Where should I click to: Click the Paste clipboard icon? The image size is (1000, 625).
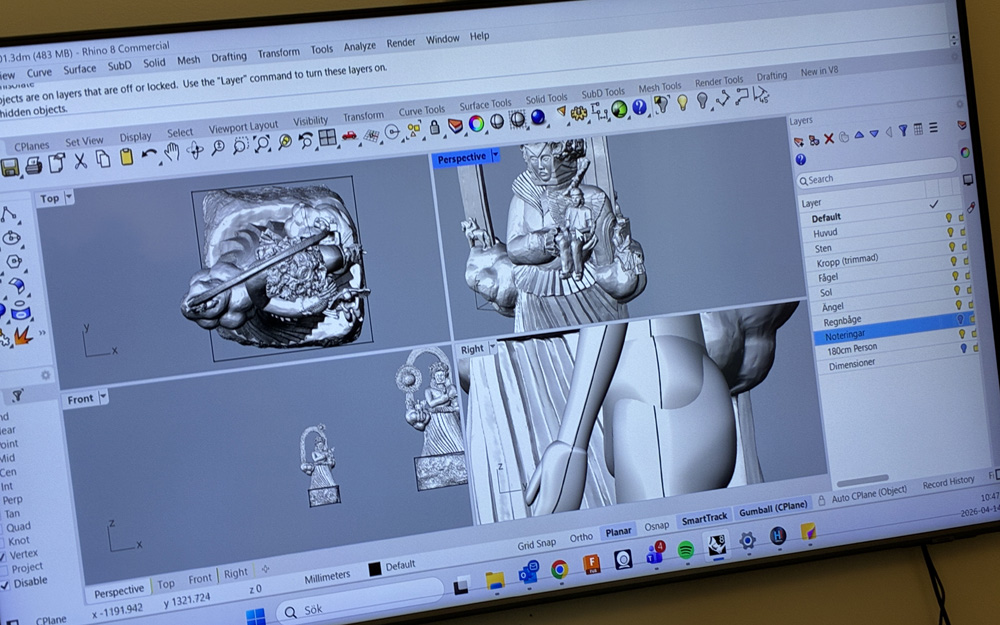coord(126,157)
